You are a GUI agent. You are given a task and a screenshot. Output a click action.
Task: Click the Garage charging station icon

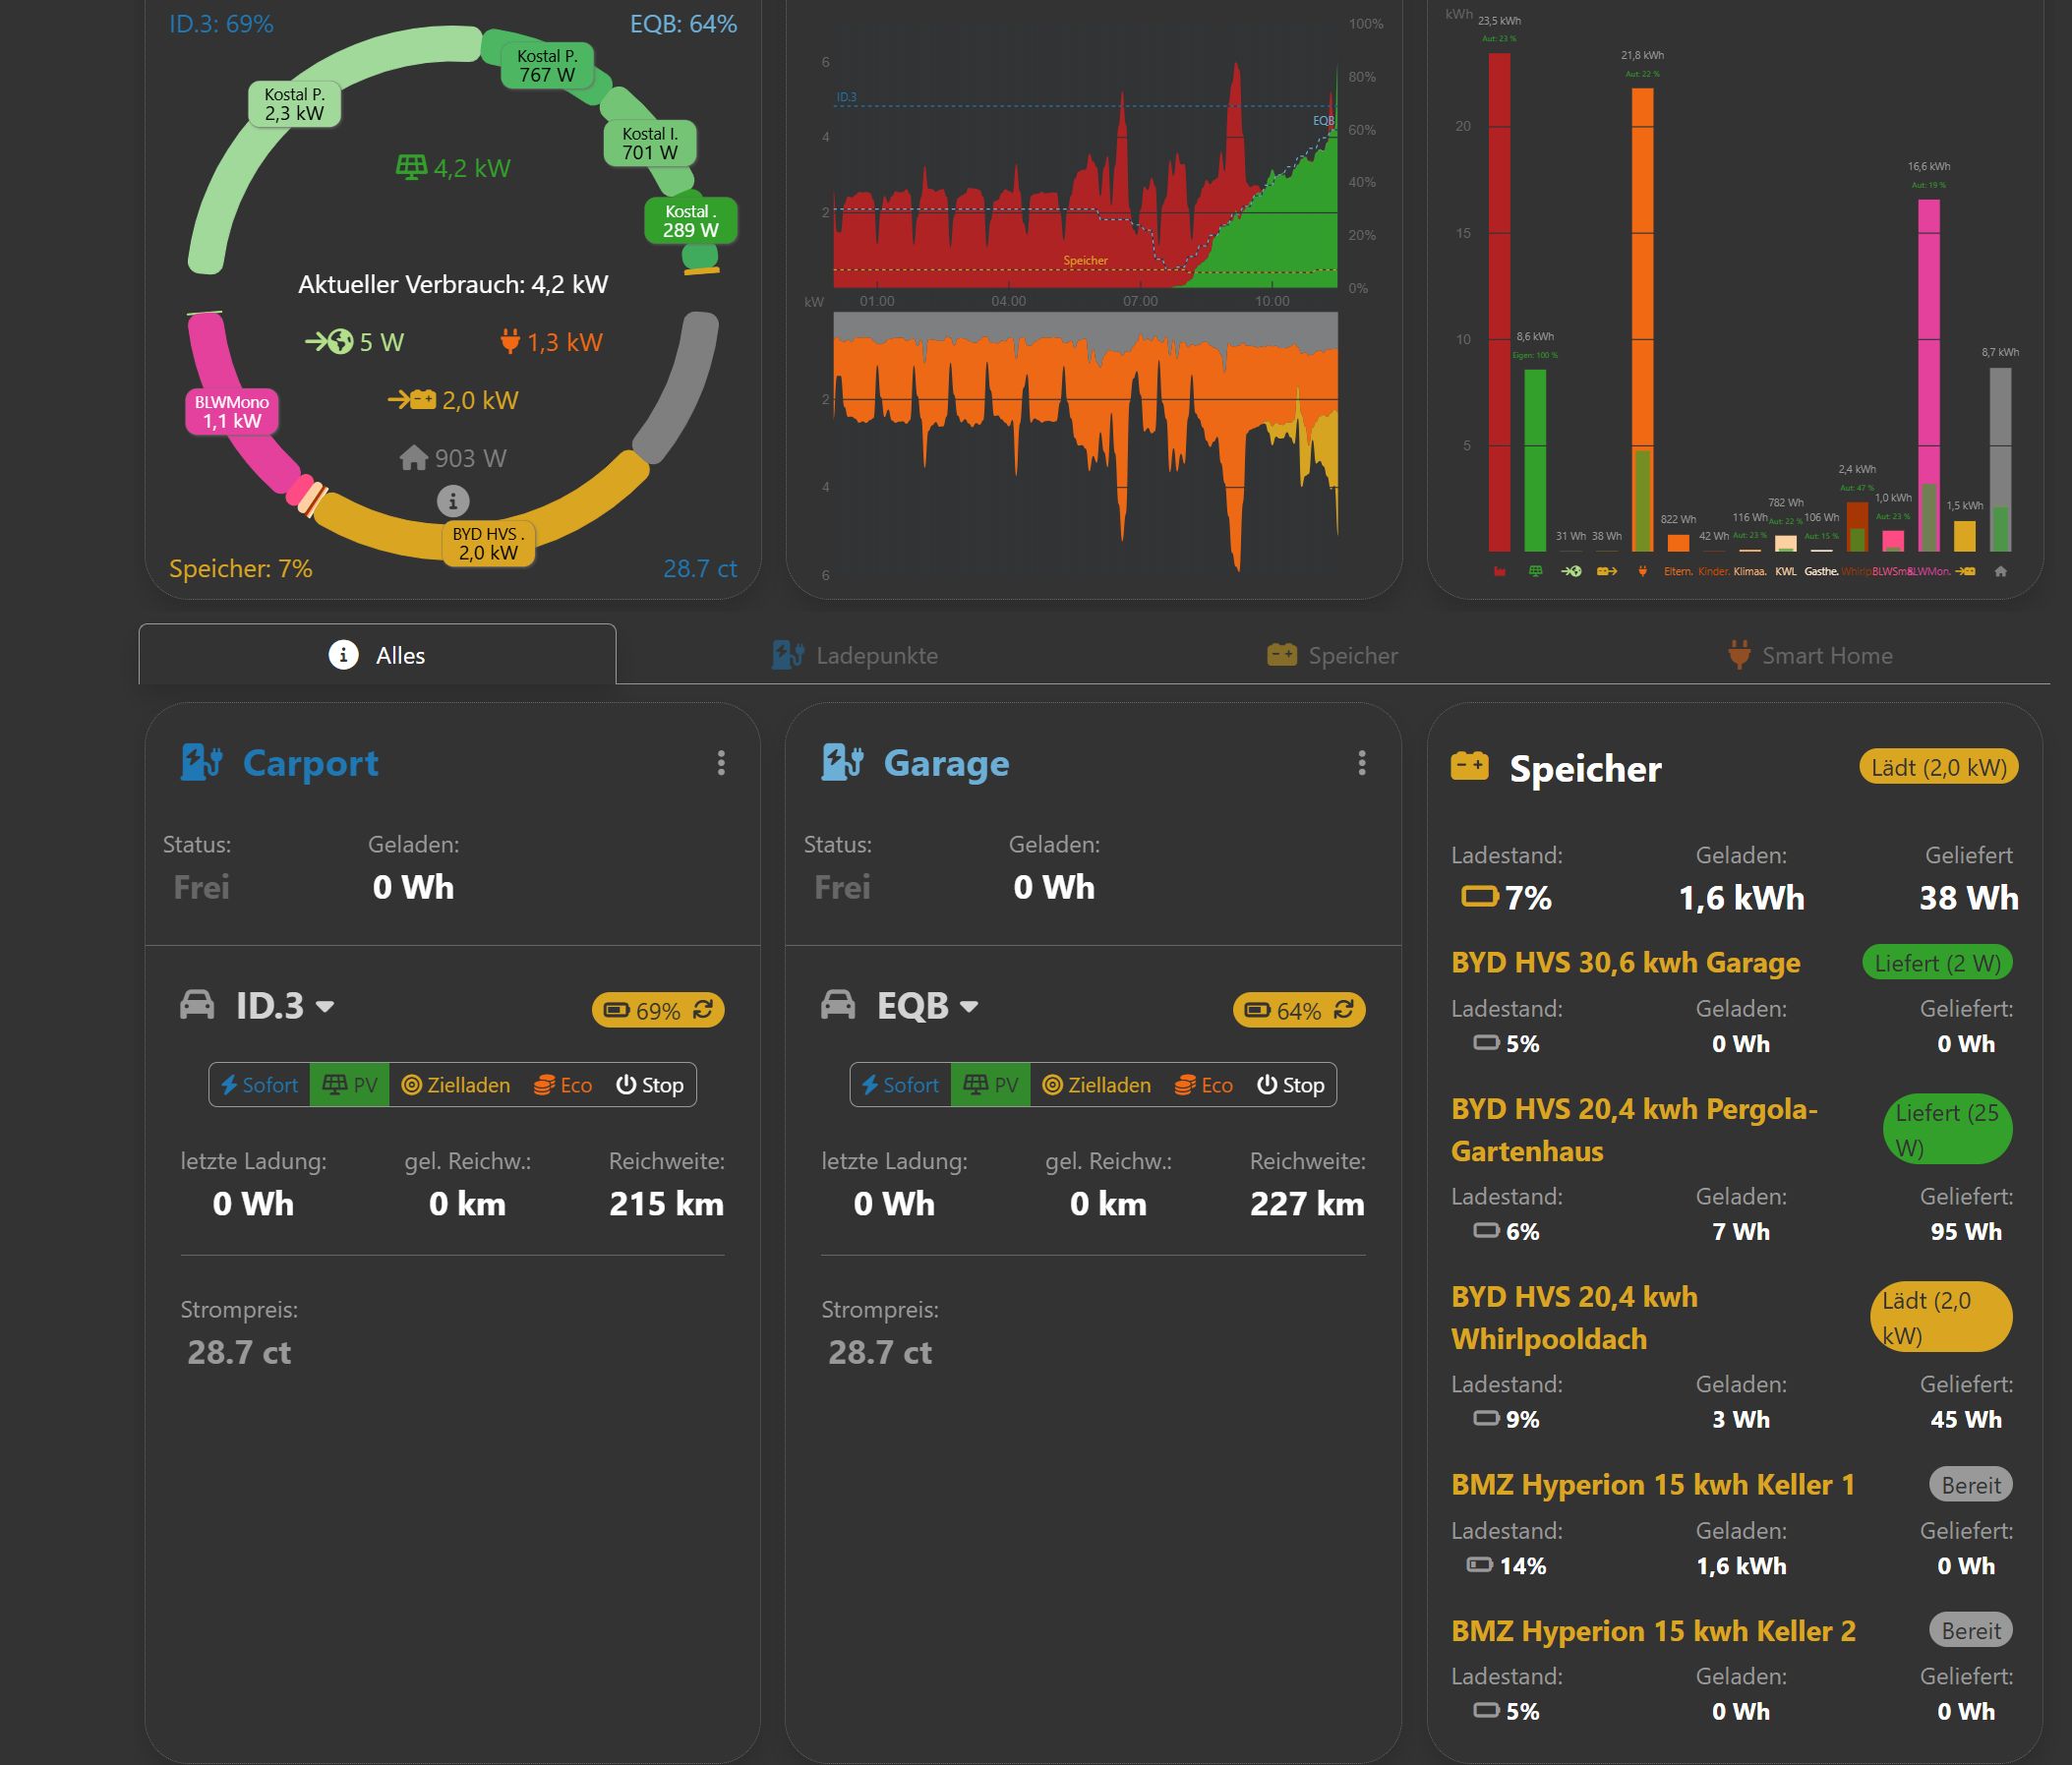point(842,762)
